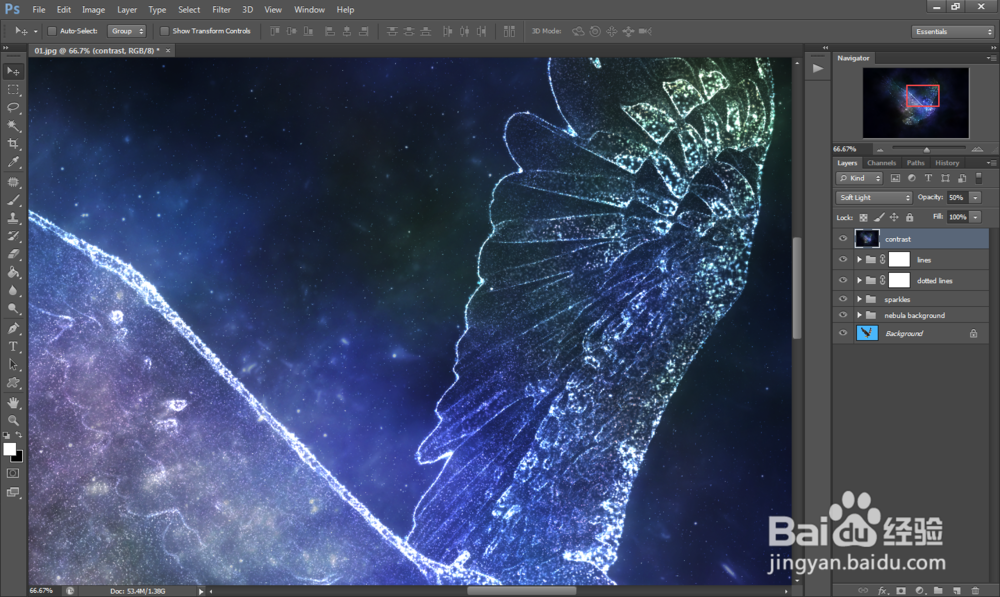Select the Eraser tool
Image resolution: width=1000 pixels, height=597 pixels.
pos(13,254)
